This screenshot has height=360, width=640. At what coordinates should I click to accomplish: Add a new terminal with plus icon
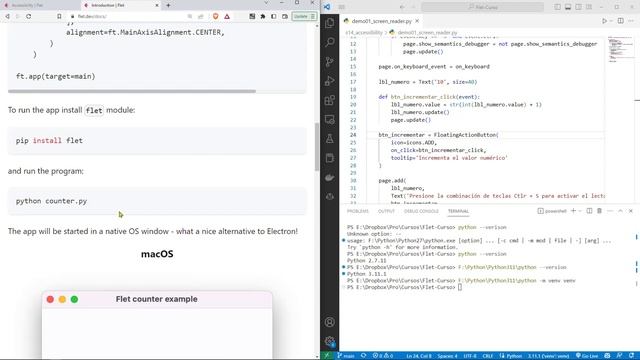(573, 211)
